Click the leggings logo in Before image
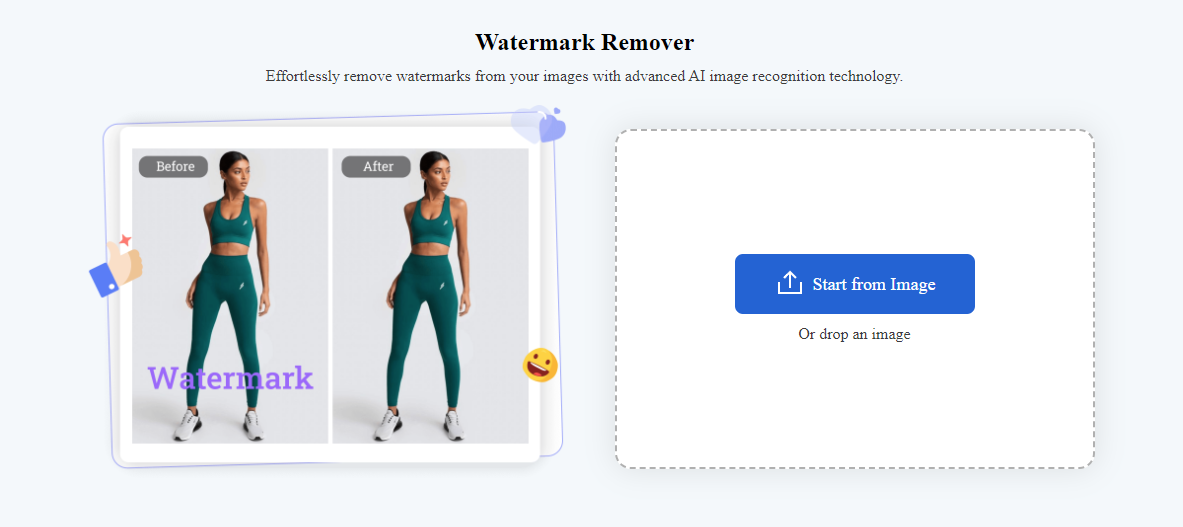The width and height of the screenshot is (1183, 527). (x=241, y=286)
